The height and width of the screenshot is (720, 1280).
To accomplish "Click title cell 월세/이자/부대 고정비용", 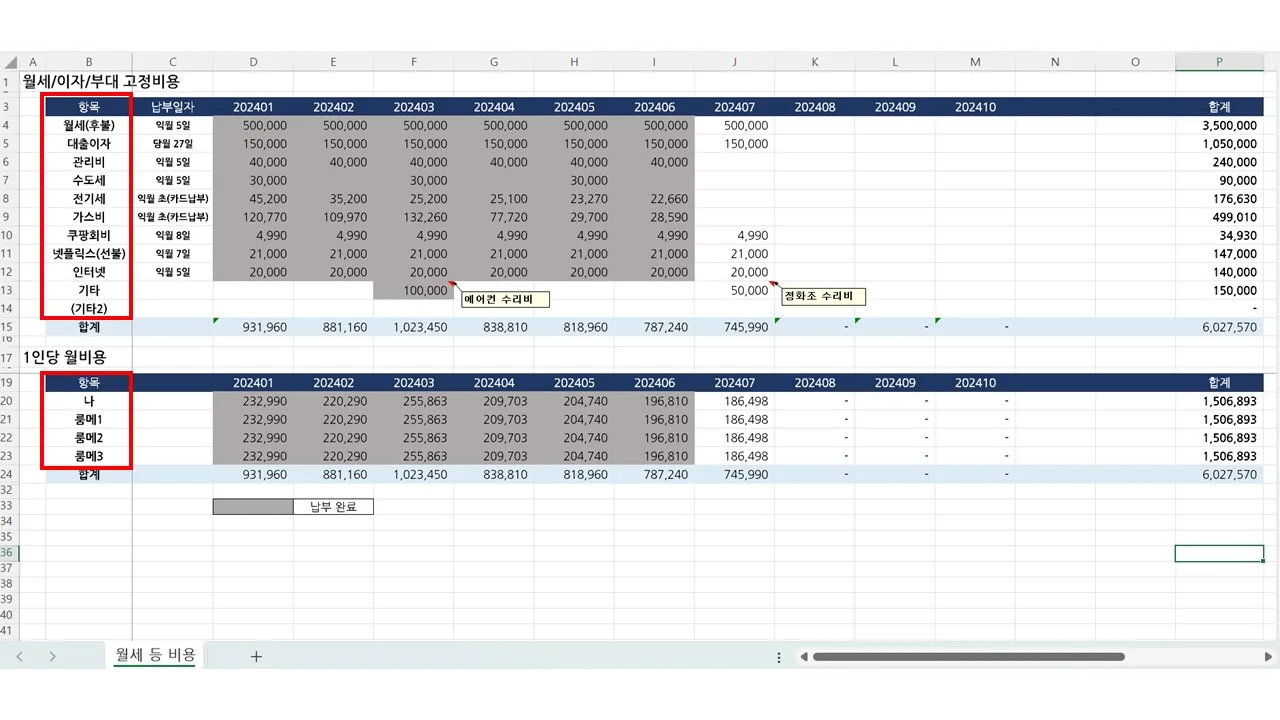I will pyautogui.click(x=101, y=82).
